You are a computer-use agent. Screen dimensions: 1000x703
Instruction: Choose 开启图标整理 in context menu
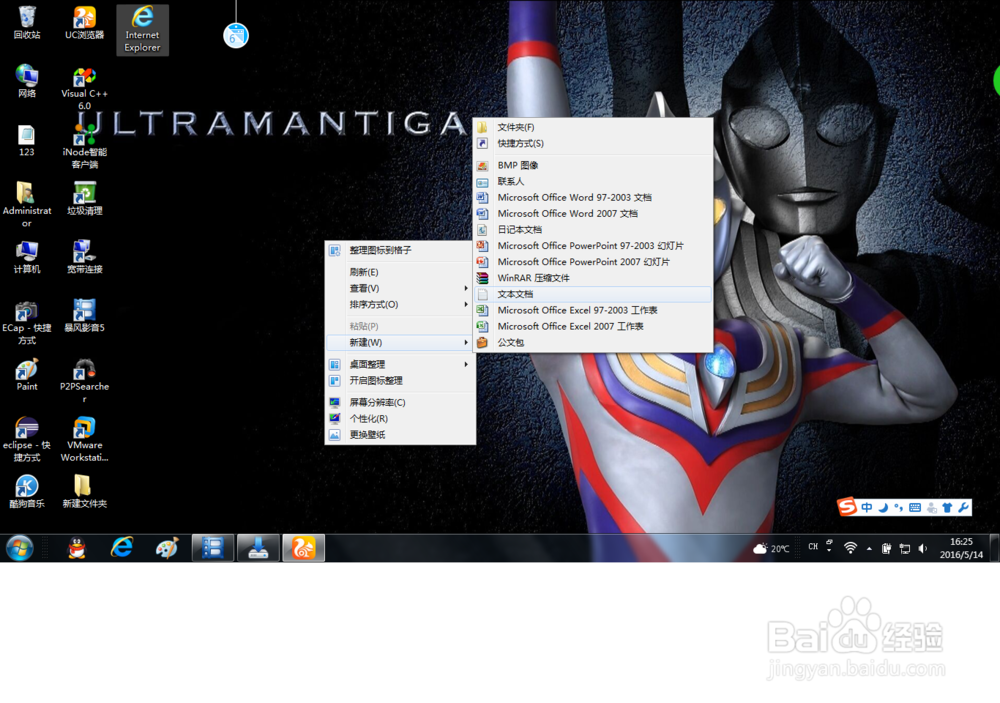tap(401, 380)
